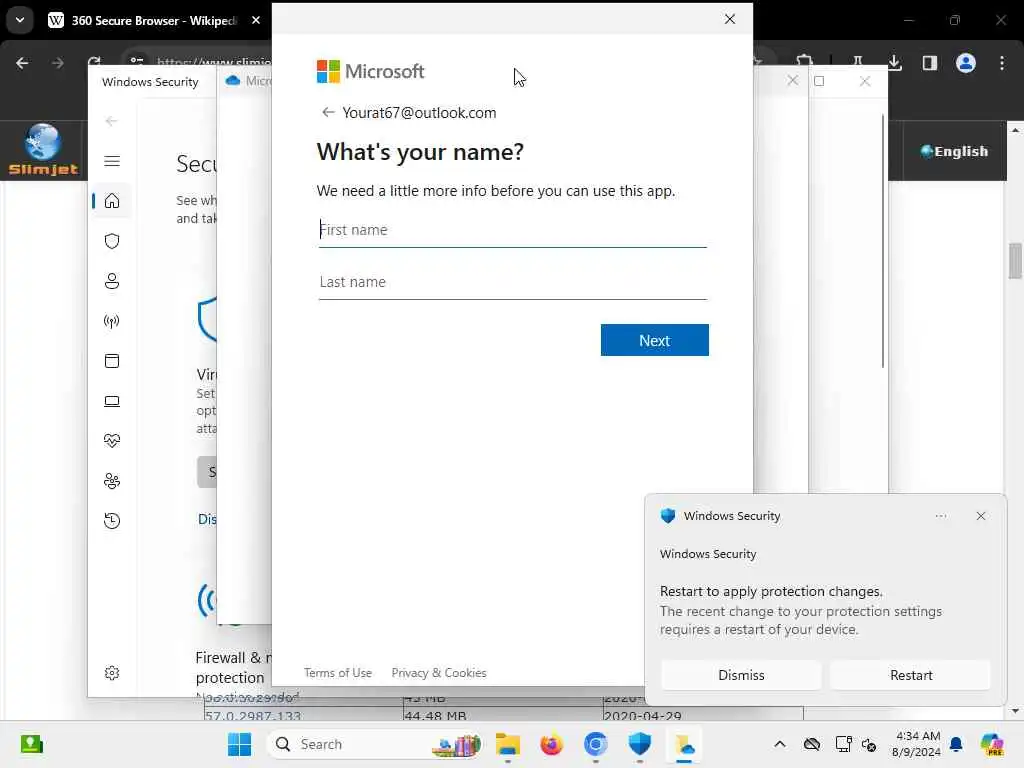Click the webpage vertical scrollbar thumb
This screenshot has width=1024, height=768.
(x=1015, y=261)
